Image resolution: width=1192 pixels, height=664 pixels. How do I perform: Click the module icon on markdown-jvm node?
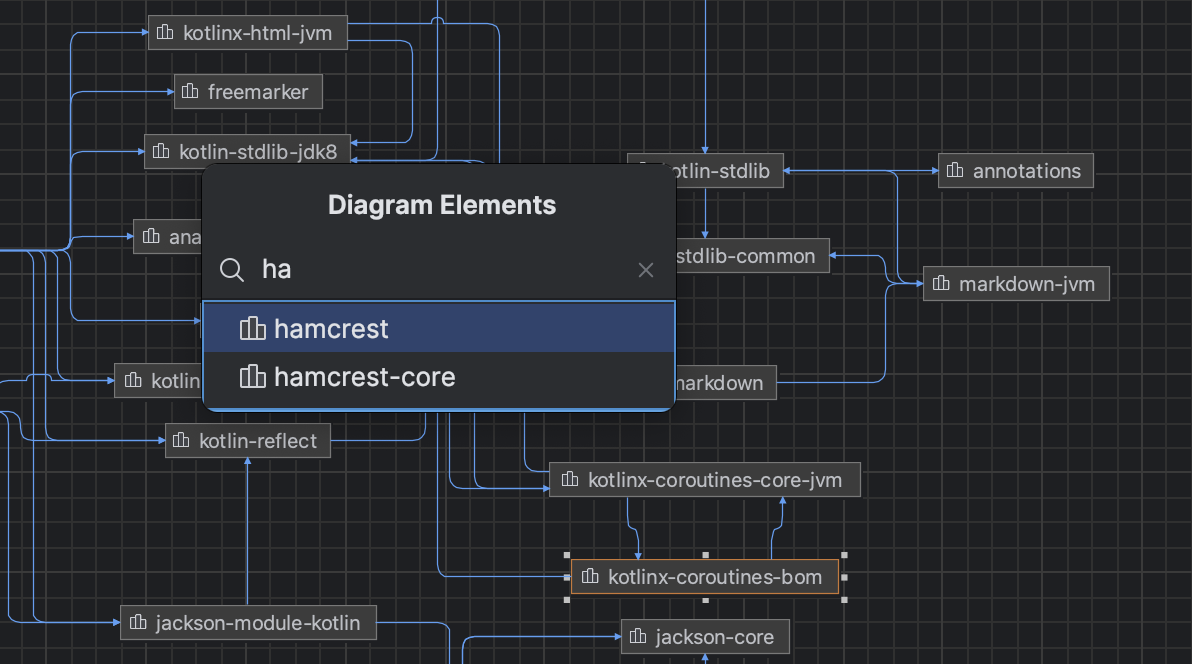tap(941, 283)
